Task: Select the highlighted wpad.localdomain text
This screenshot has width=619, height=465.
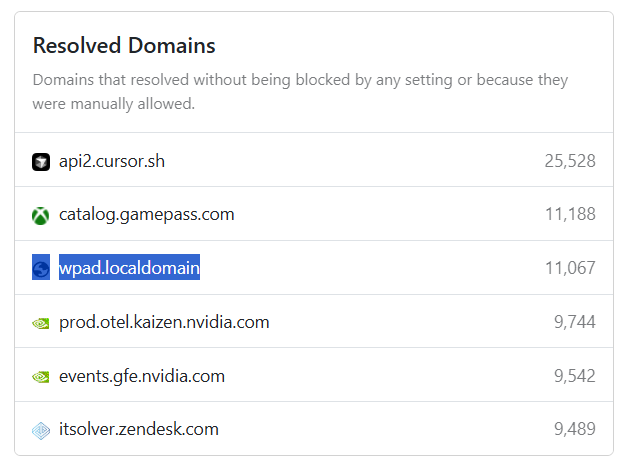Action: [x=129, y=268]
